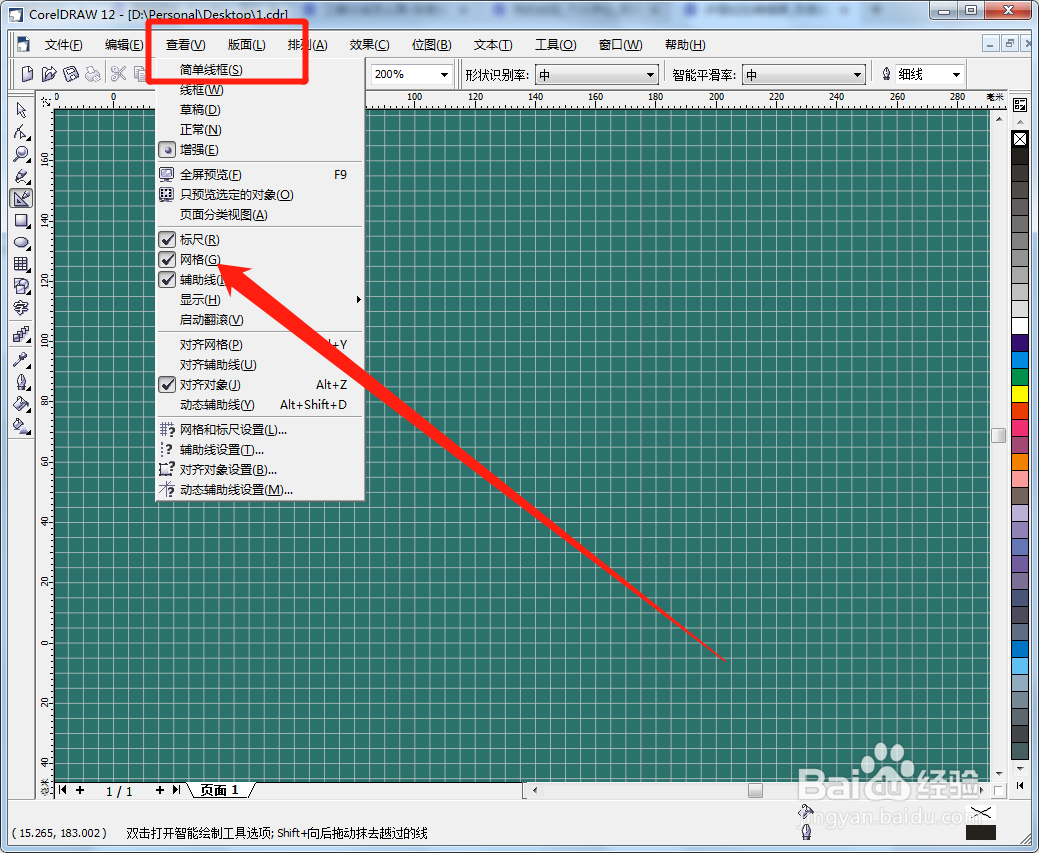Click the Open file icon
Viewport: 1039px width, 853px height.
tap(49, 74)
